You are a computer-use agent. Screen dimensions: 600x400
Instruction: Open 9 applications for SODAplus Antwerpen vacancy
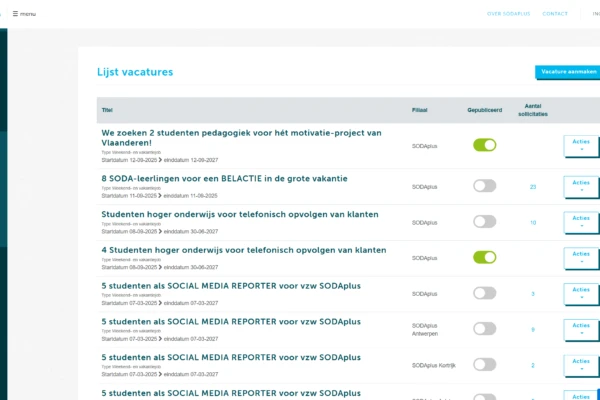(x=533, y=329)
